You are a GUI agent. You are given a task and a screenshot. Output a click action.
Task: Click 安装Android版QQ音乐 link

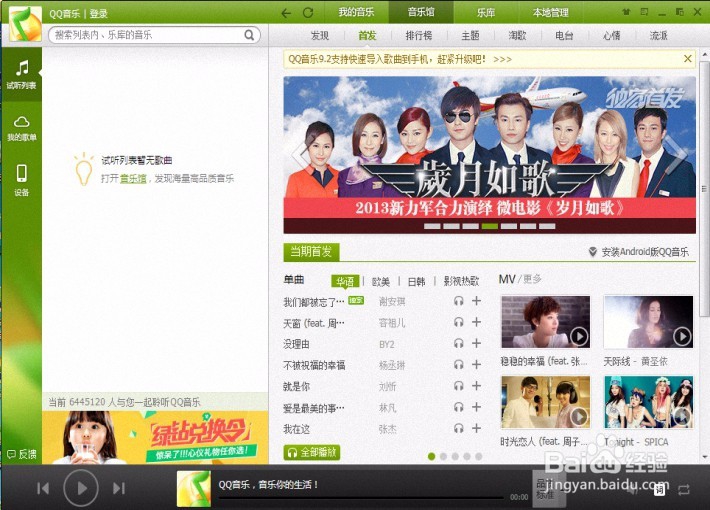pos(639,252)
